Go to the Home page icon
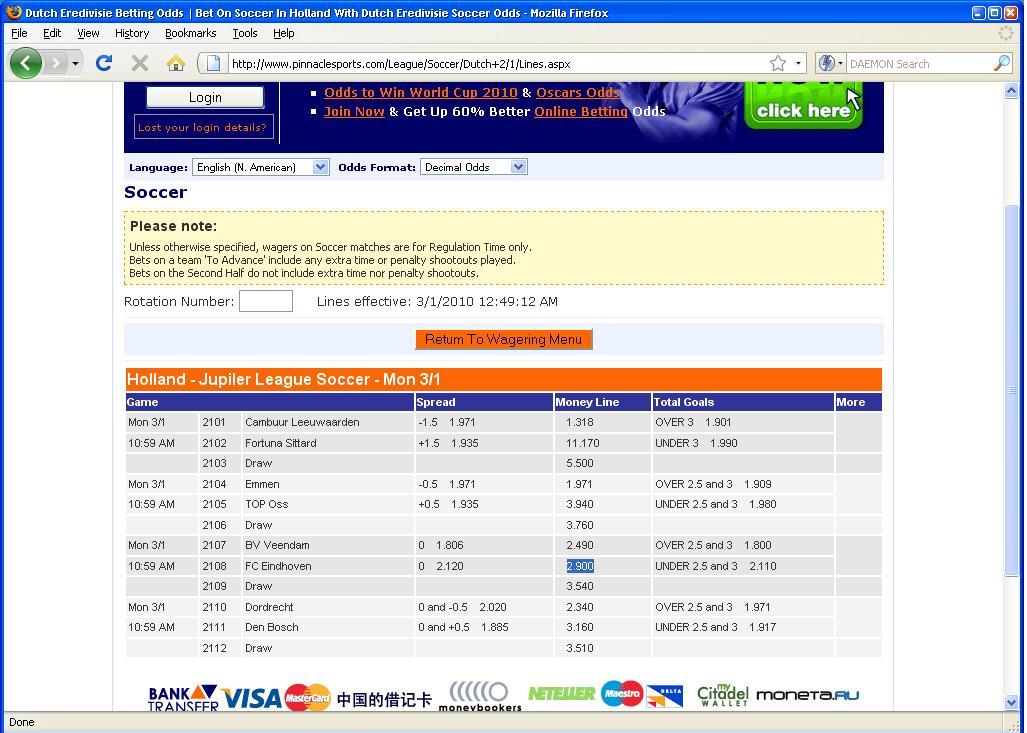This screenshot has height=733, width=1027. coord(176,64)
